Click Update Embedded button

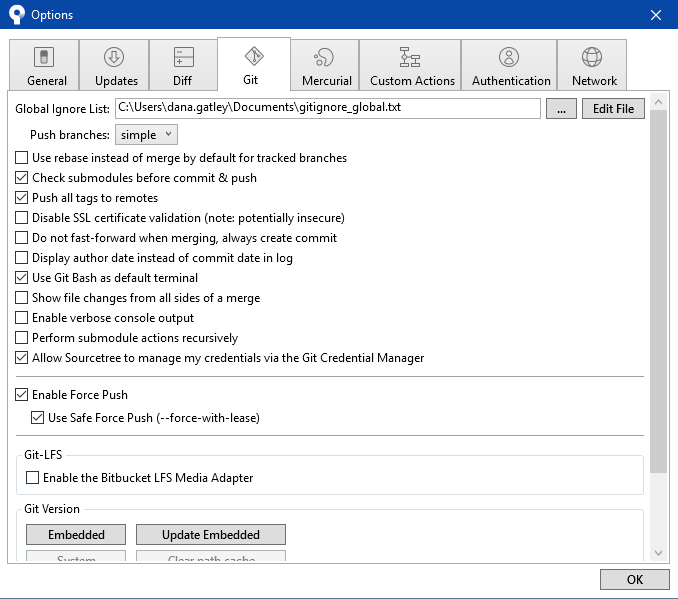point(211,535)
